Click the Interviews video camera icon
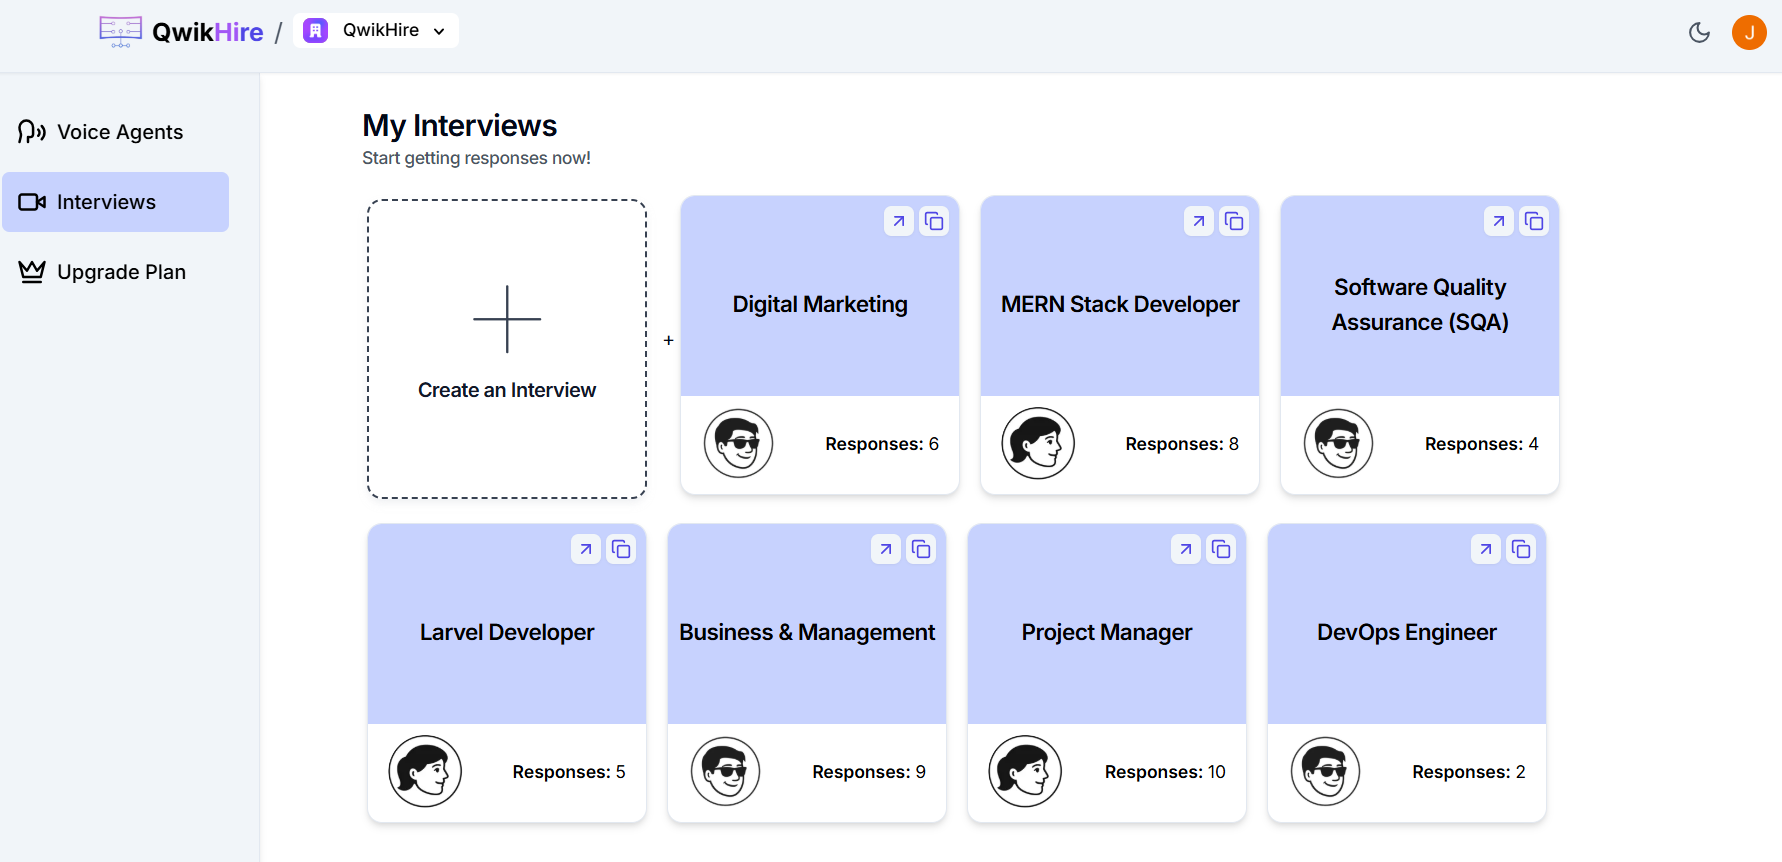Image resolution: width=1782 pixels, height=862 pixels. [x=32, y=202]
